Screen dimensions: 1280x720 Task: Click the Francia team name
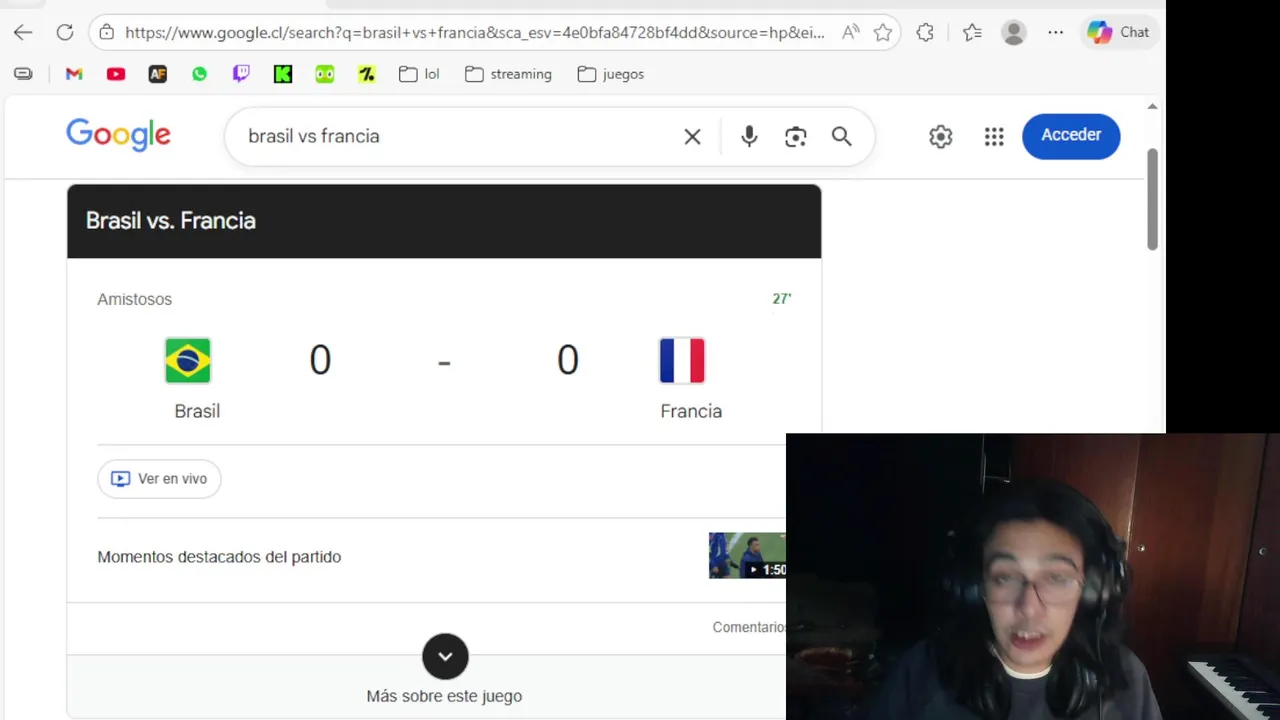[x=691, y=411]
